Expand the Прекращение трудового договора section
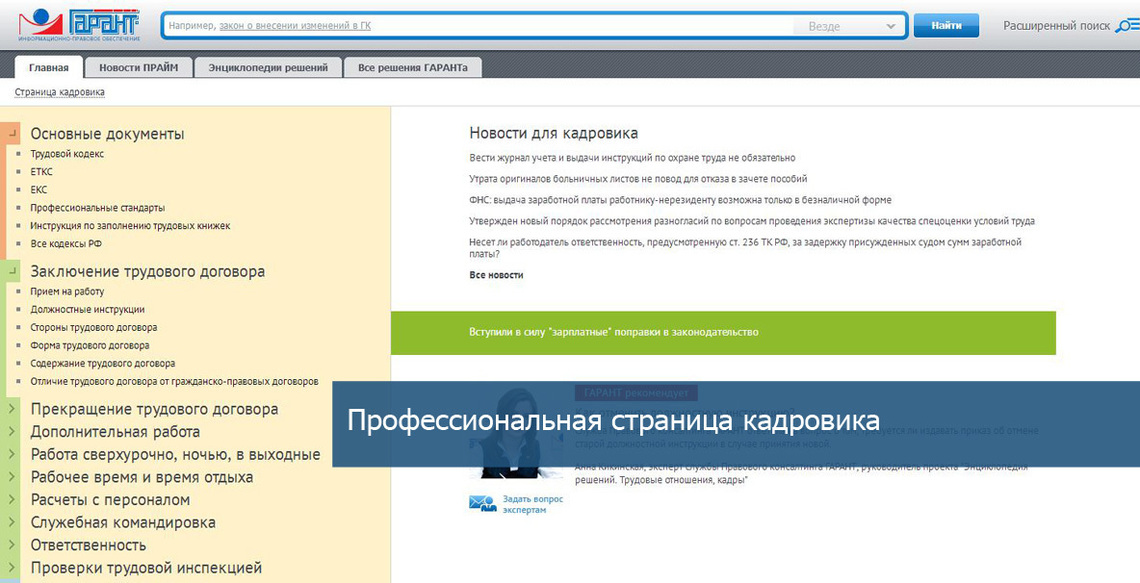The image size is (1140, 583). tap(12, 409)
